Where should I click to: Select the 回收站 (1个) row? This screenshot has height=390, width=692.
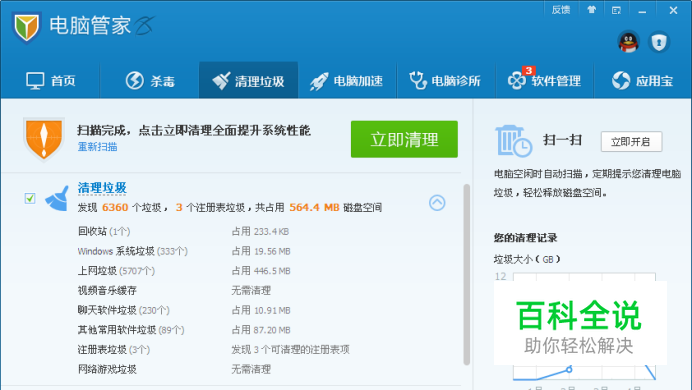click(214, 231)
